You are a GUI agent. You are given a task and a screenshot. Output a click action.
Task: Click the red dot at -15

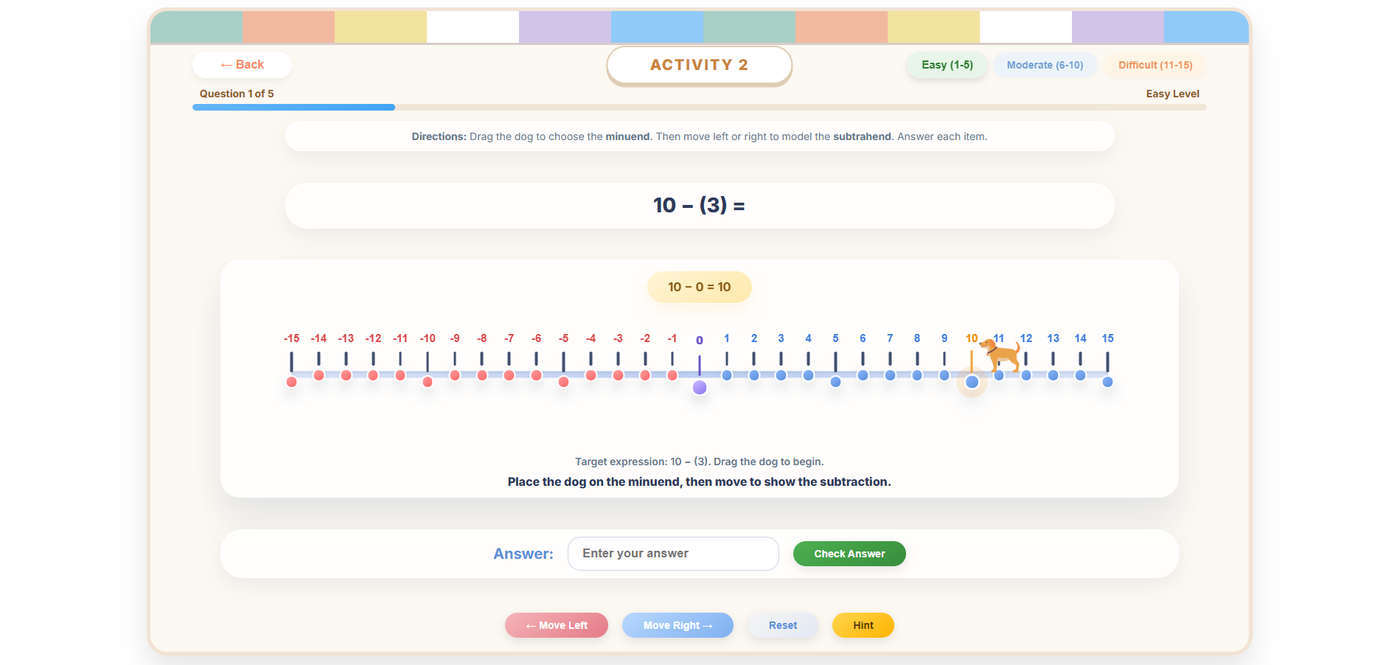(292, 382)
